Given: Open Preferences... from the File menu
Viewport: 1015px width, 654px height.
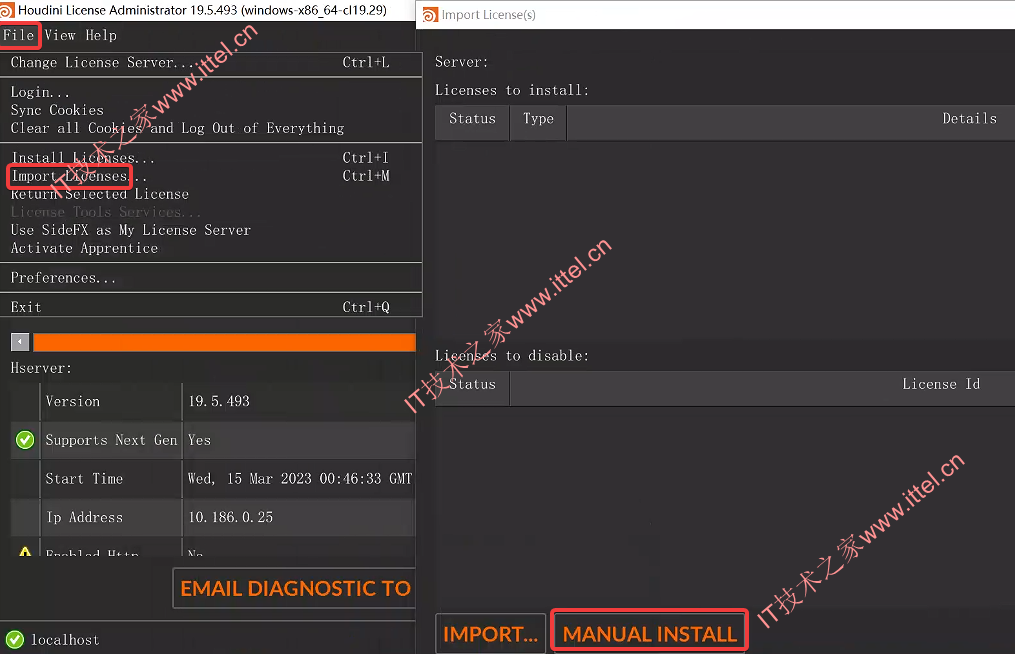Looking at the screenshot, I should coord(211,278).
